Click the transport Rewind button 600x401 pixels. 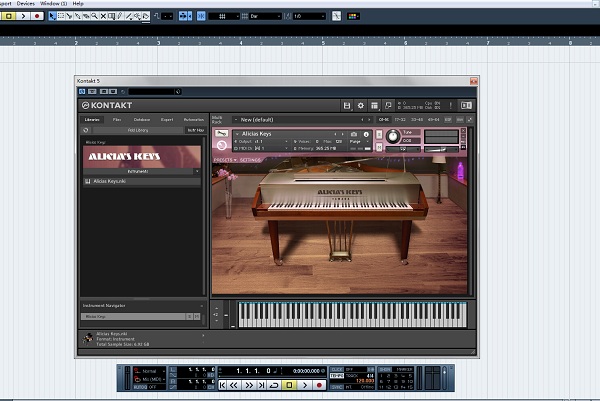234,385
